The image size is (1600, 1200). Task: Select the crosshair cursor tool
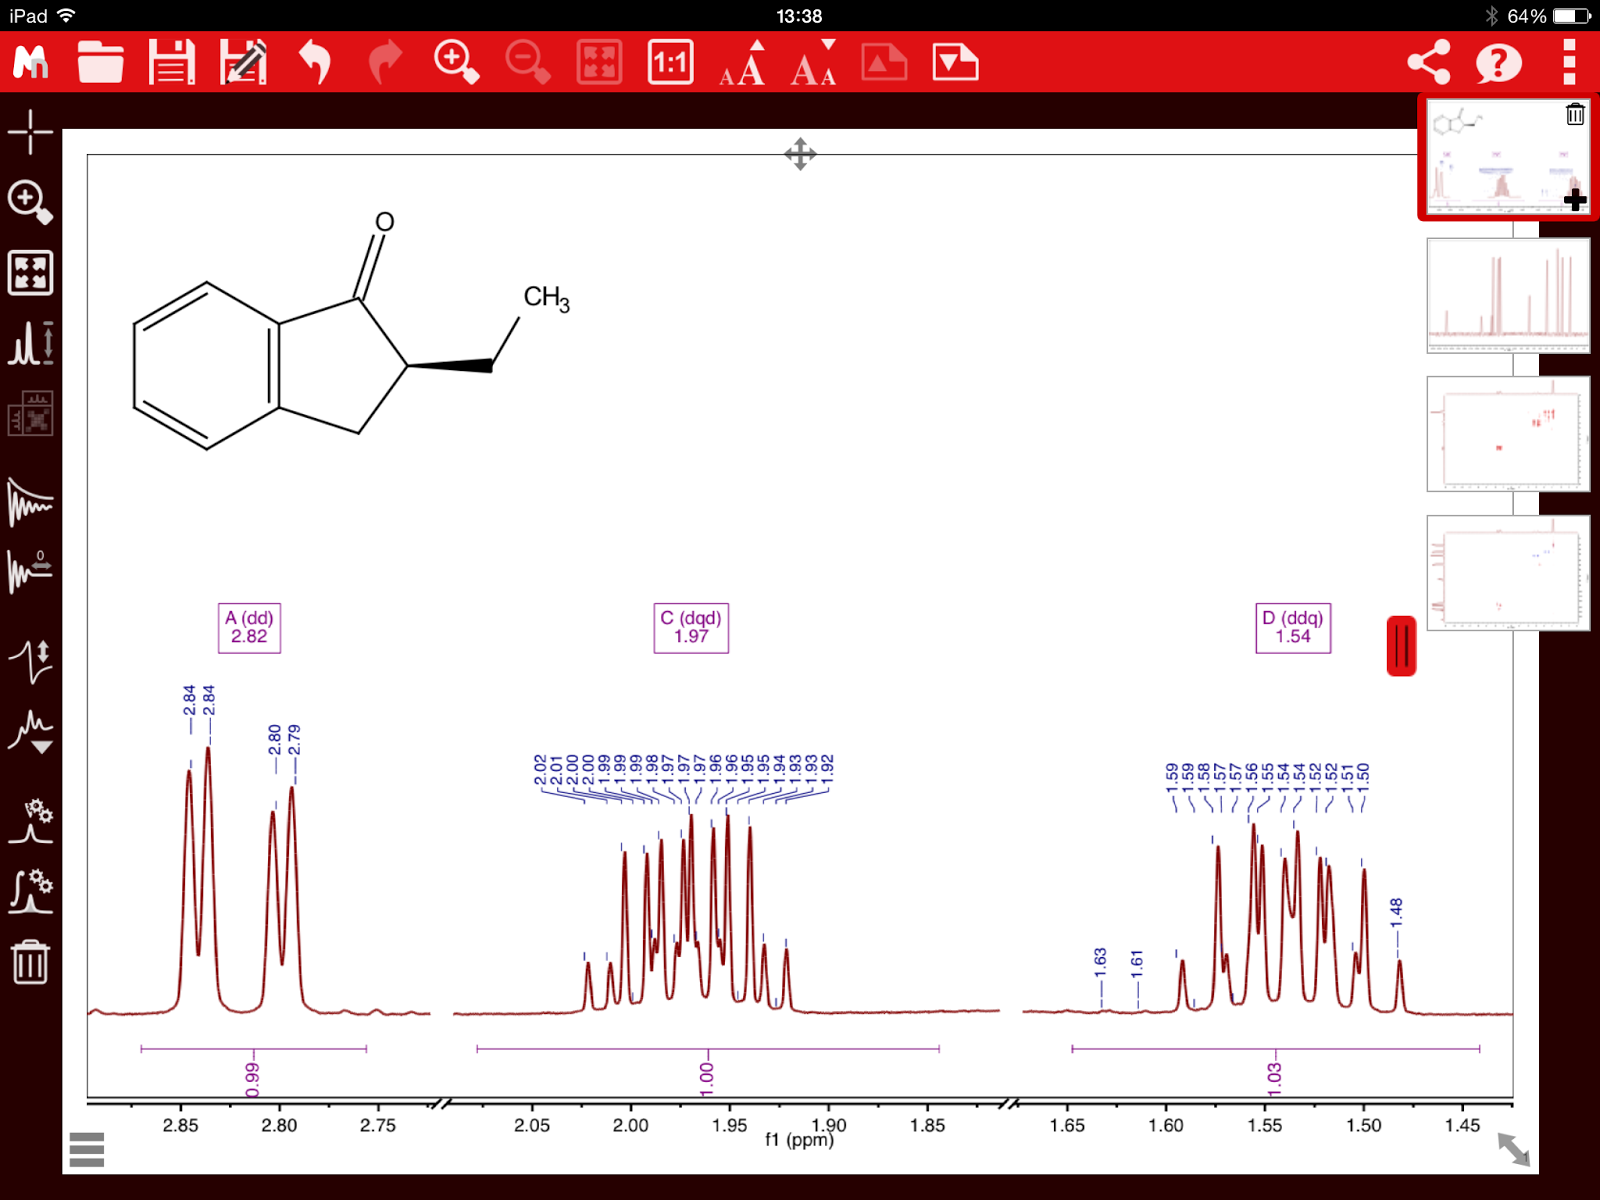pos(30,130)
